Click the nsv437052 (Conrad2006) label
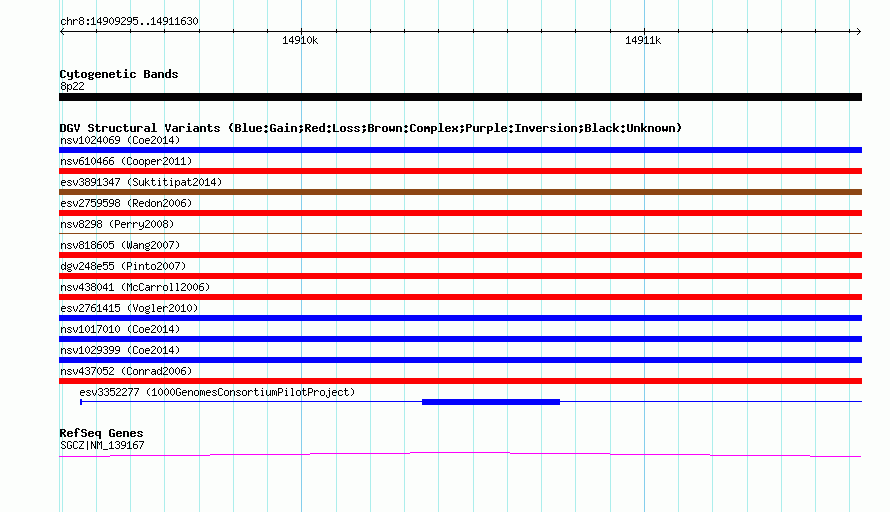Image resolution: width=890 pixels, height=512 pixels. coord(126,371)
